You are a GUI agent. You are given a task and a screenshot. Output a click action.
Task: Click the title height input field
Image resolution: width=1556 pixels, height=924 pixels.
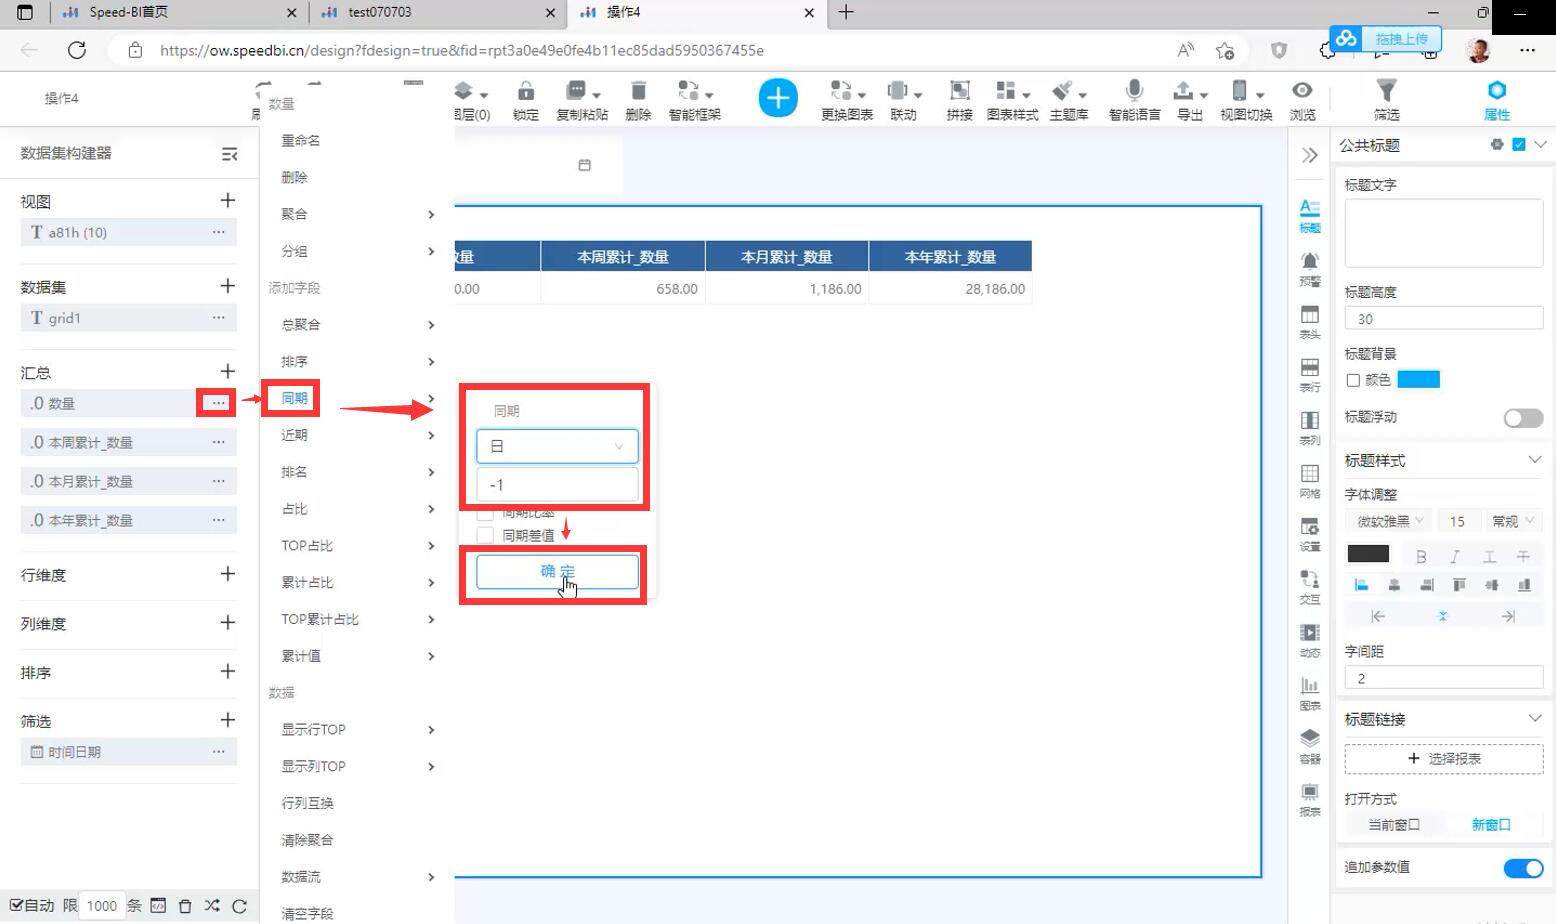coord(1443,319)
